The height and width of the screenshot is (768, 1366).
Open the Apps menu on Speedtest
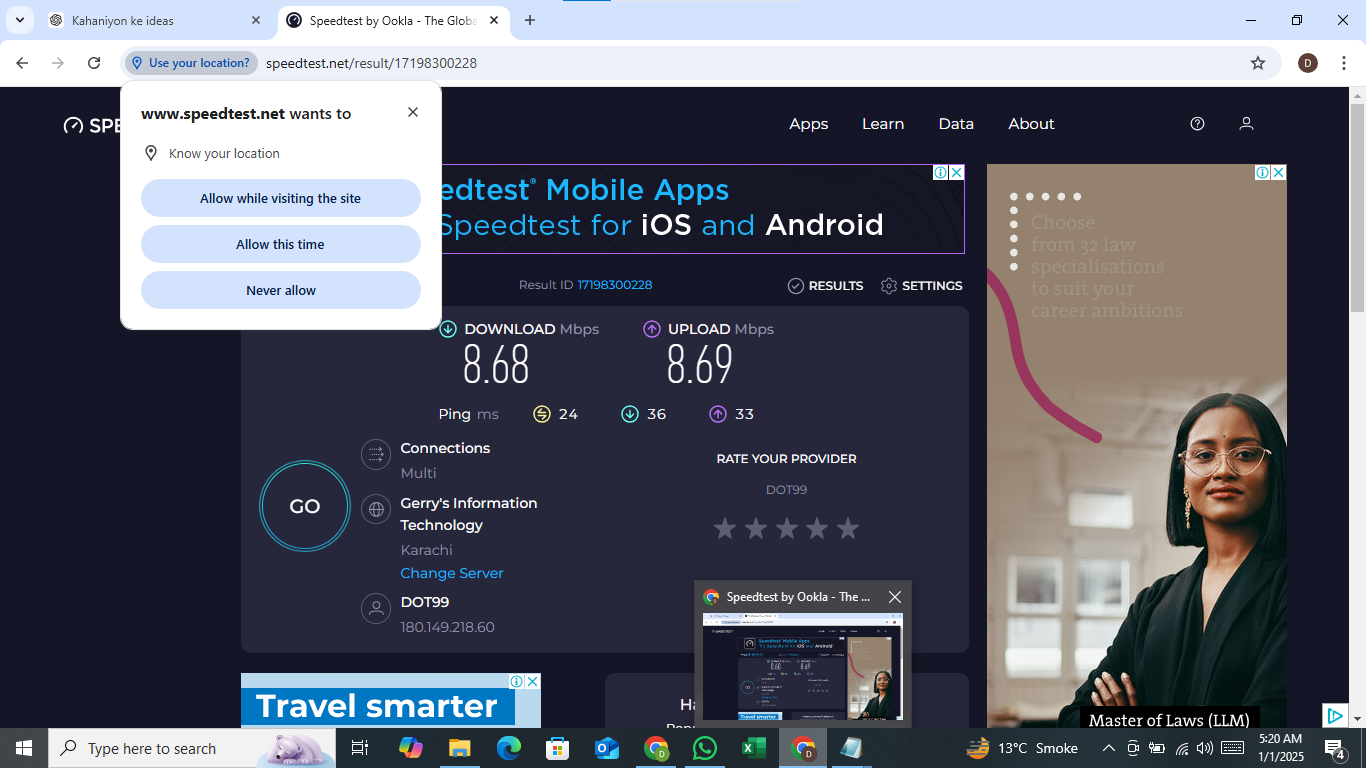(809, 124)
